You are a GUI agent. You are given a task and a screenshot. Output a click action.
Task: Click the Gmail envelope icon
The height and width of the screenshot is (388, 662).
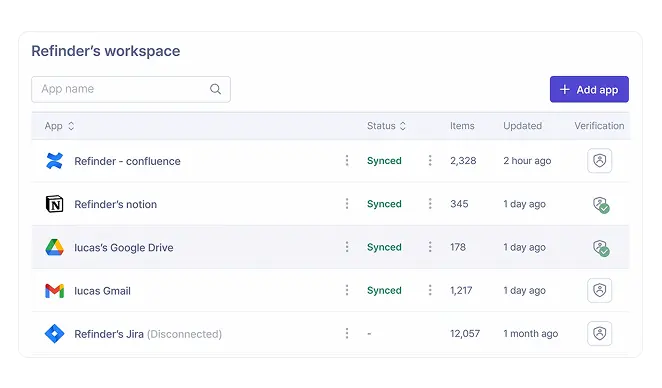54,291
